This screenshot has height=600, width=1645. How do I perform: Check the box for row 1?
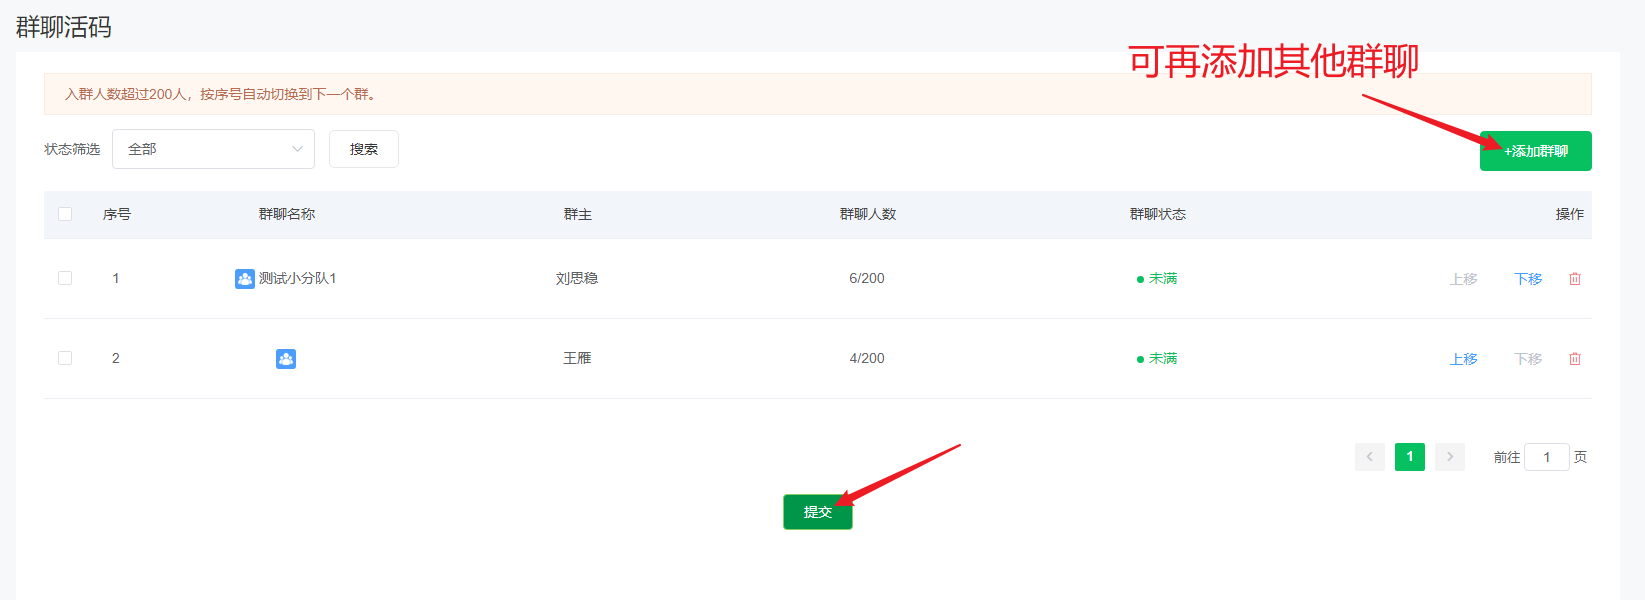tap(65, 278)
